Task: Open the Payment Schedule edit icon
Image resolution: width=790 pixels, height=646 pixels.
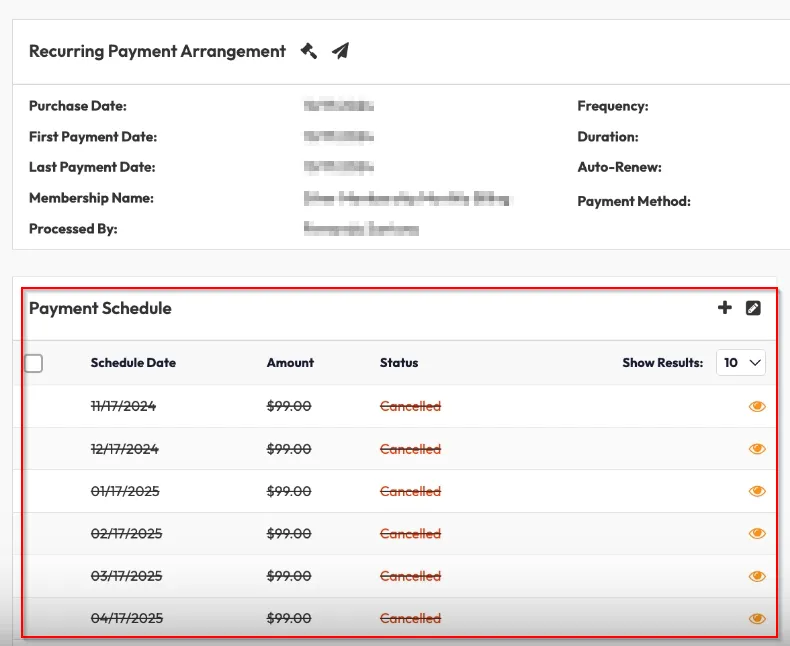Action: pos(754,308)
